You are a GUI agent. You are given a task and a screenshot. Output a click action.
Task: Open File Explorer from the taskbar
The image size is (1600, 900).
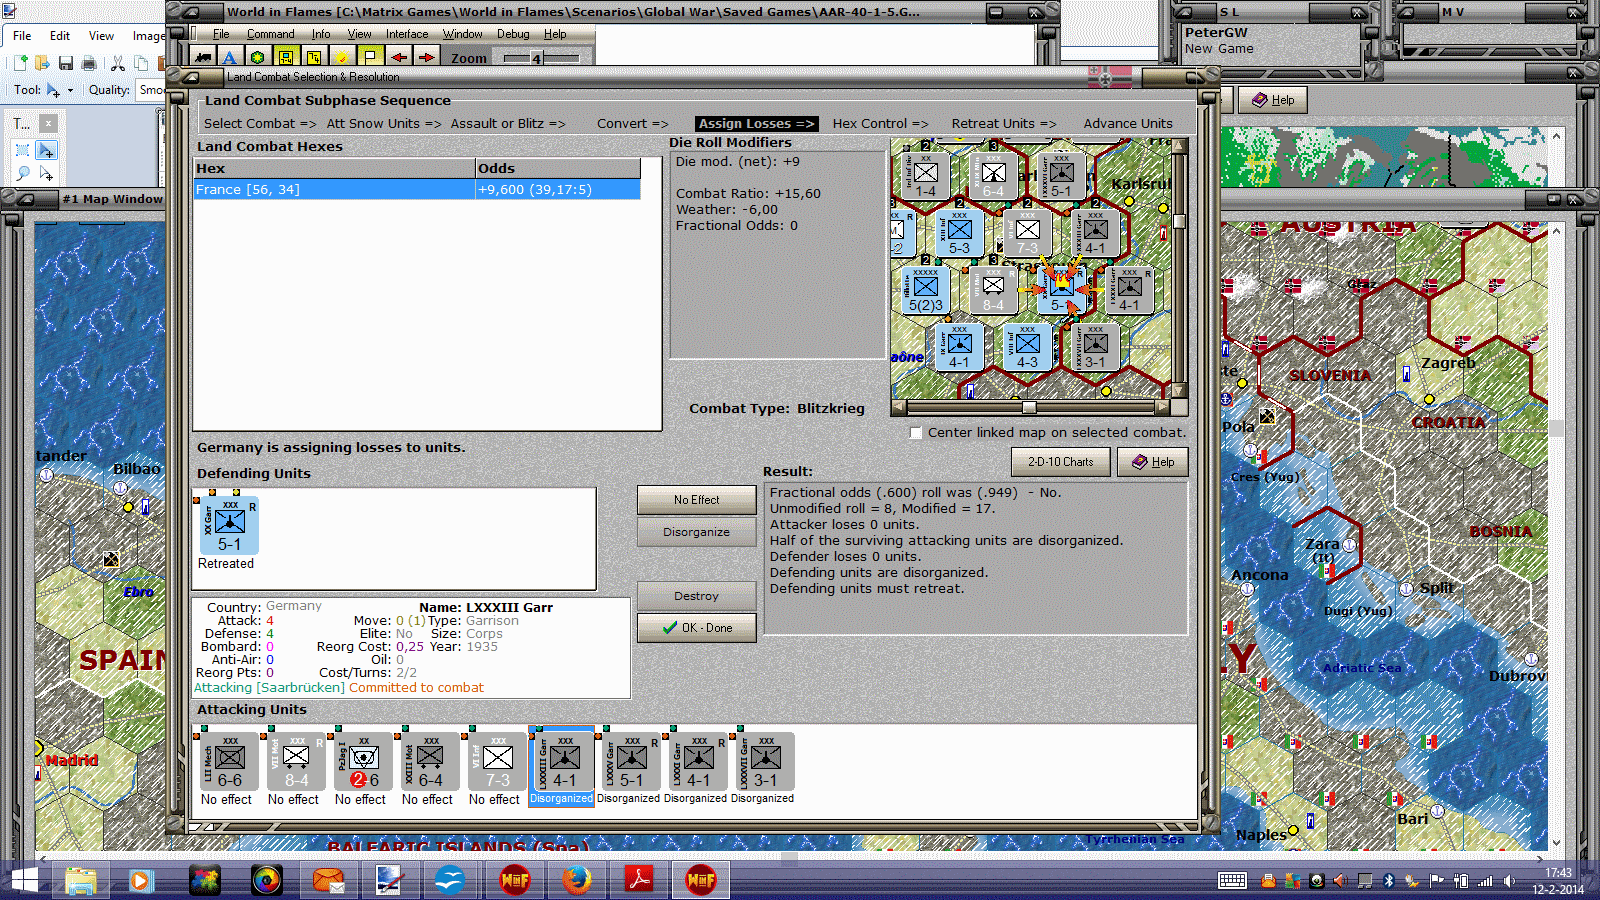pos(81,880)
